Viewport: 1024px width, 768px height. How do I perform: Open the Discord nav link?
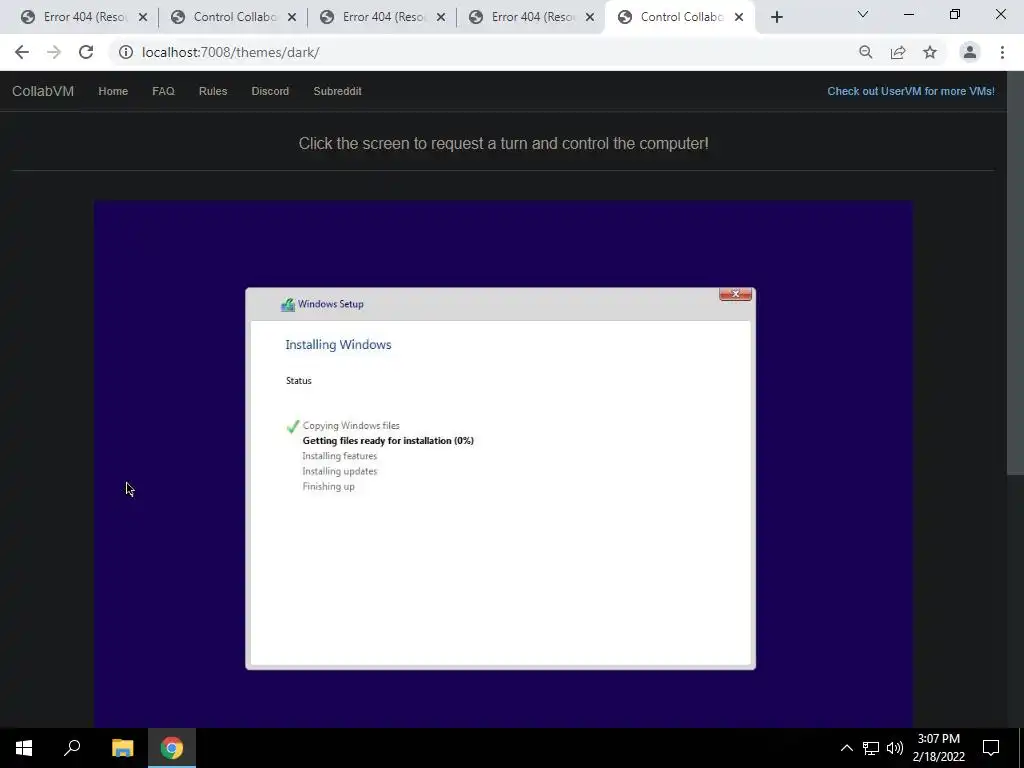pos(270,91)
